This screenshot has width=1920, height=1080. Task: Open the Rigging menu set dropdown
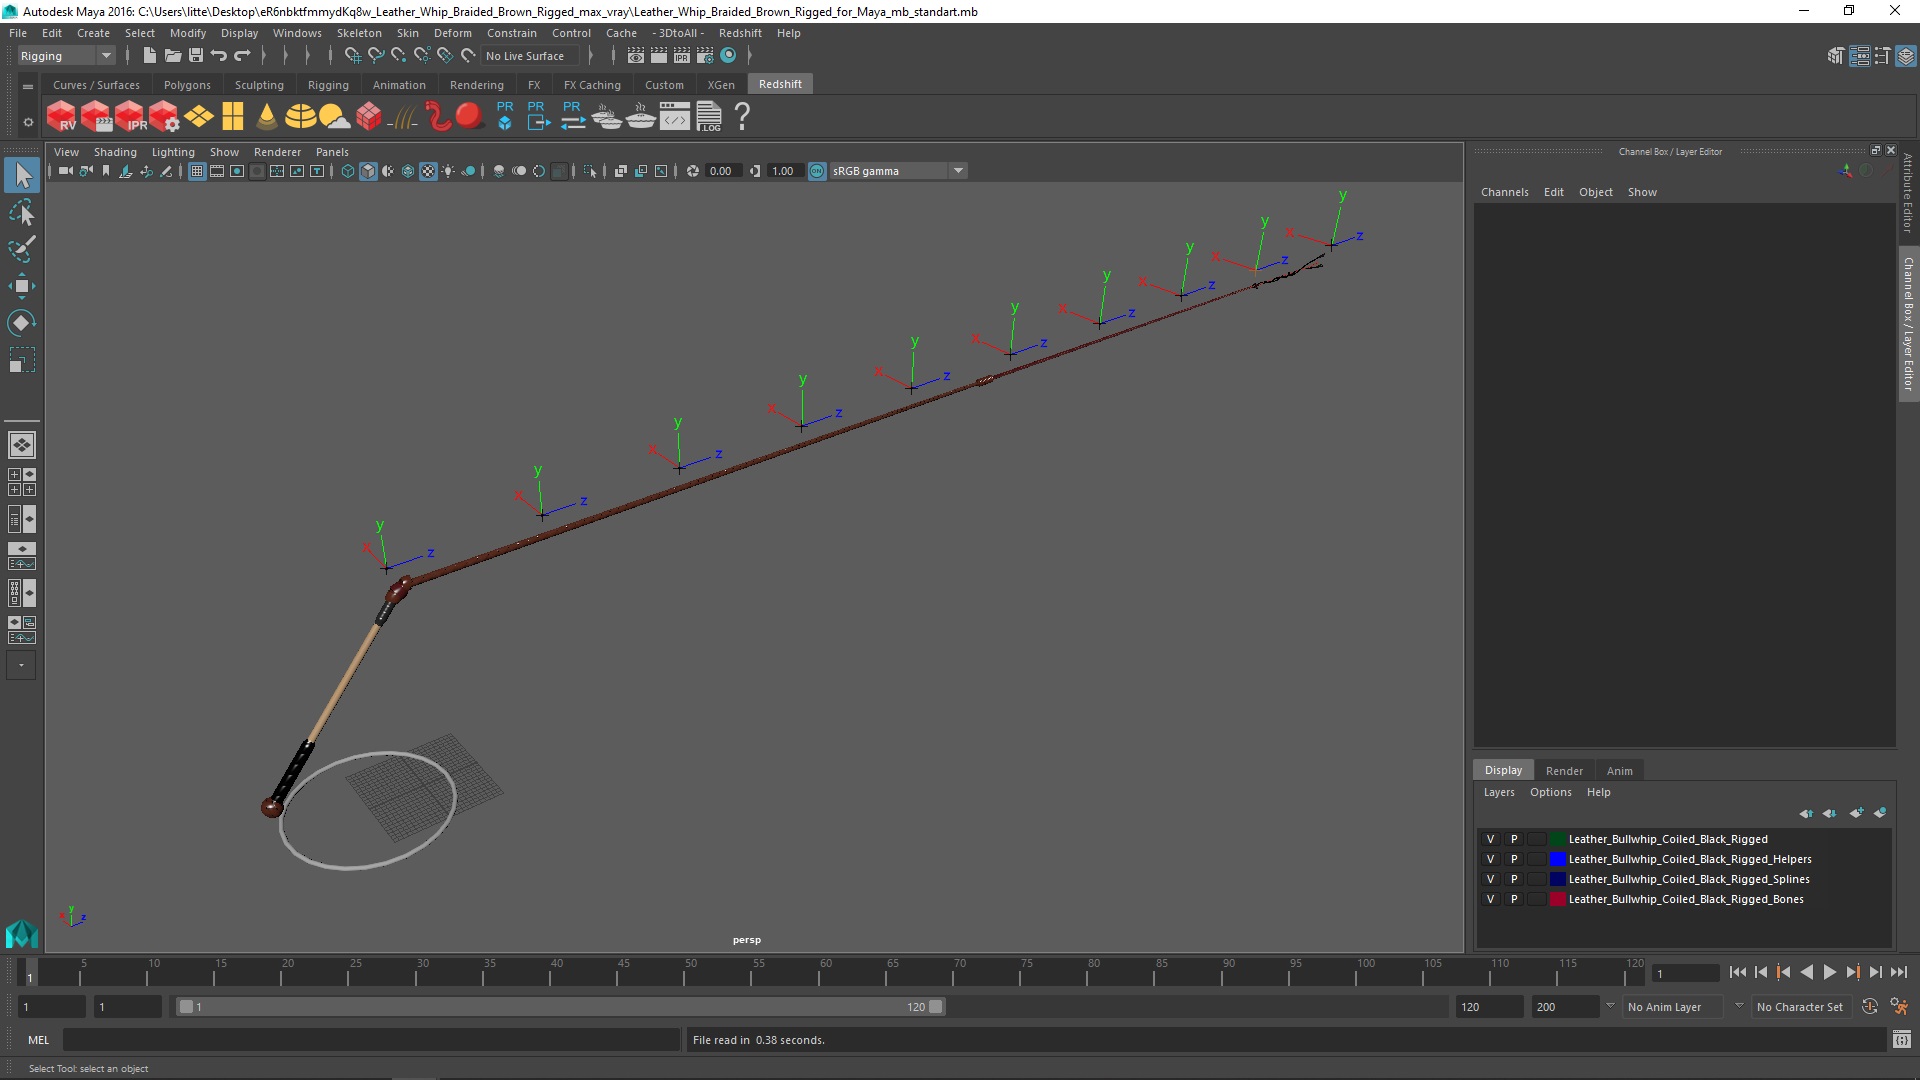click(66, 56)
